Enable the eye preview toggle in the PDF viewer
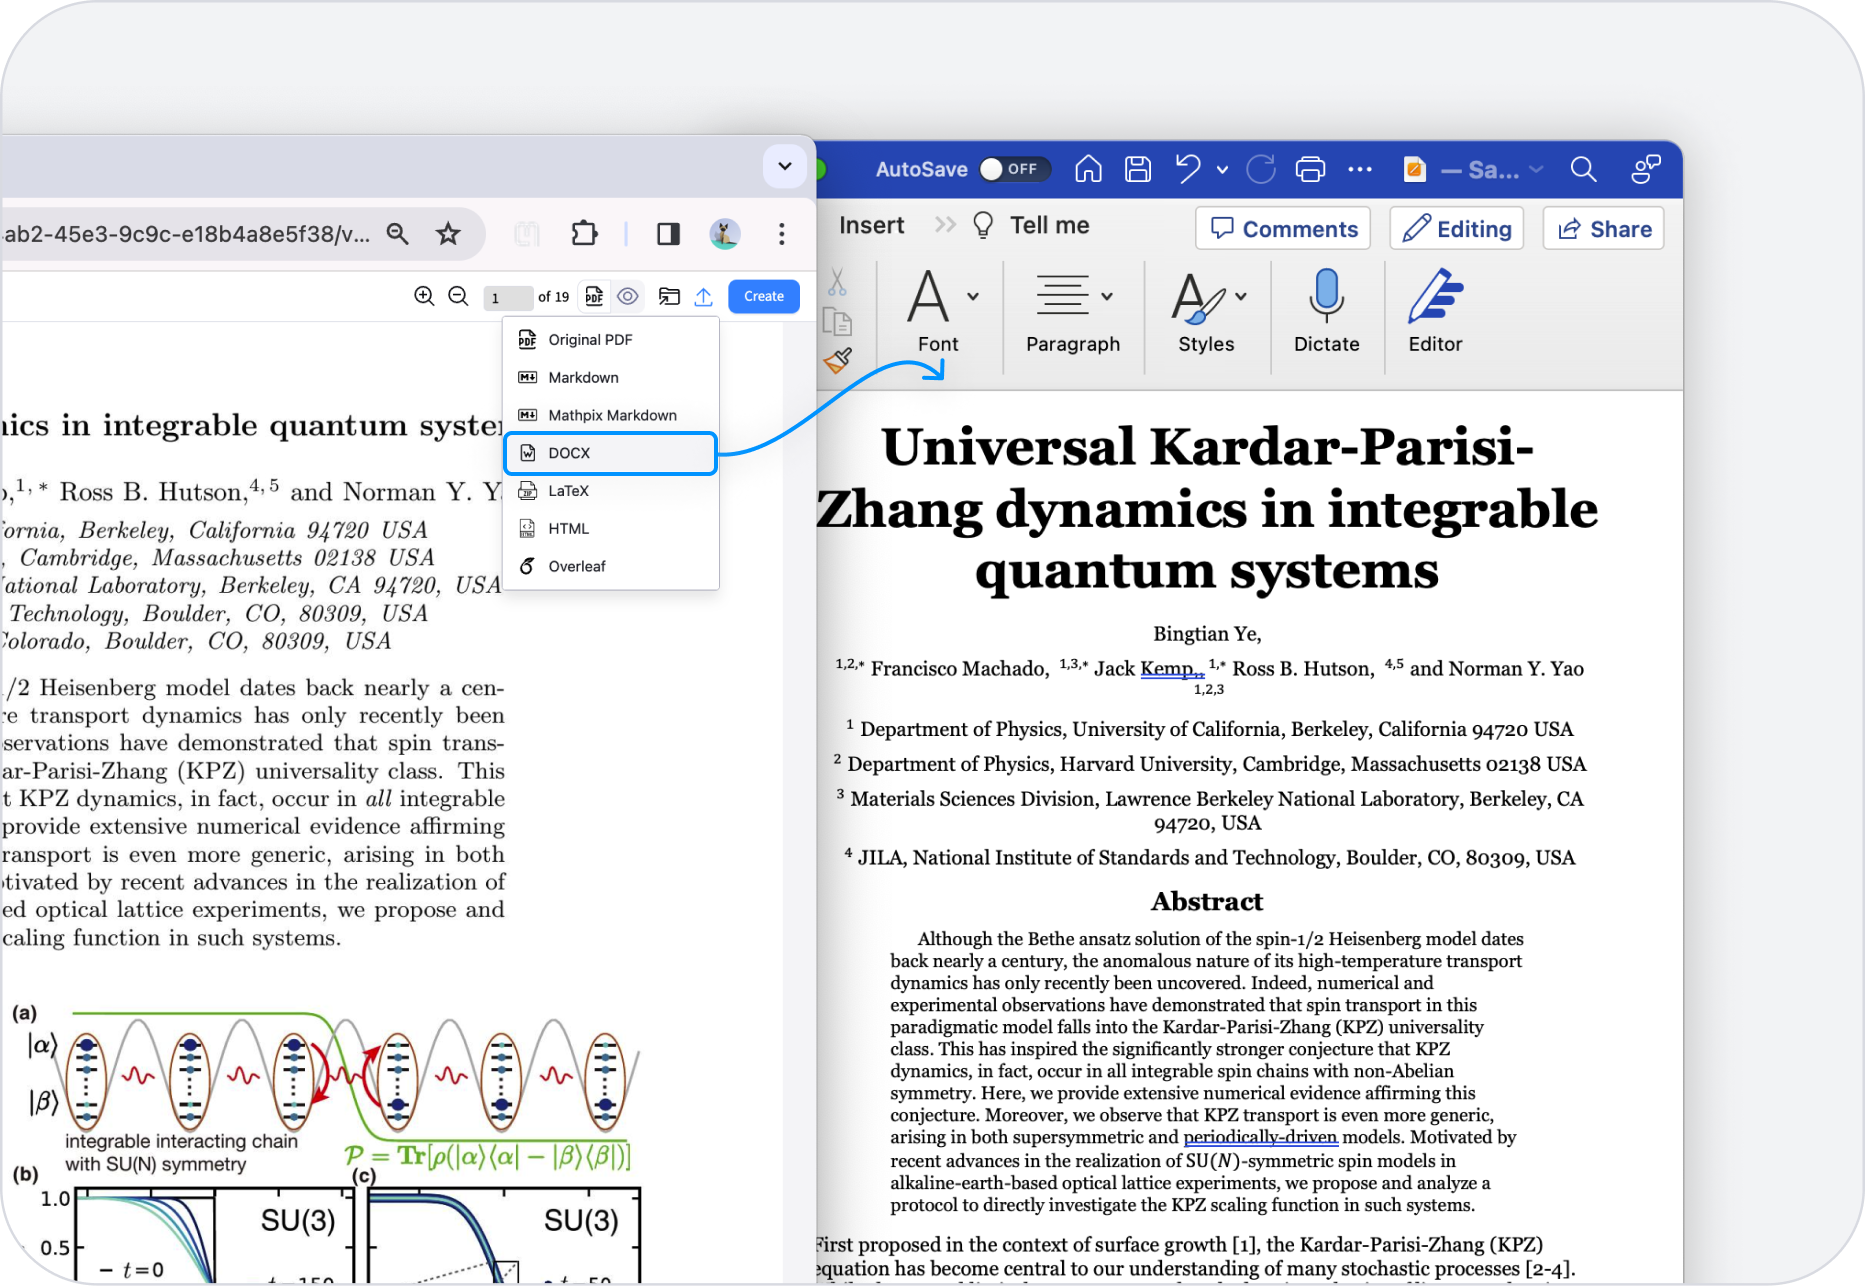The image size is (1865, 1286). 628,296
